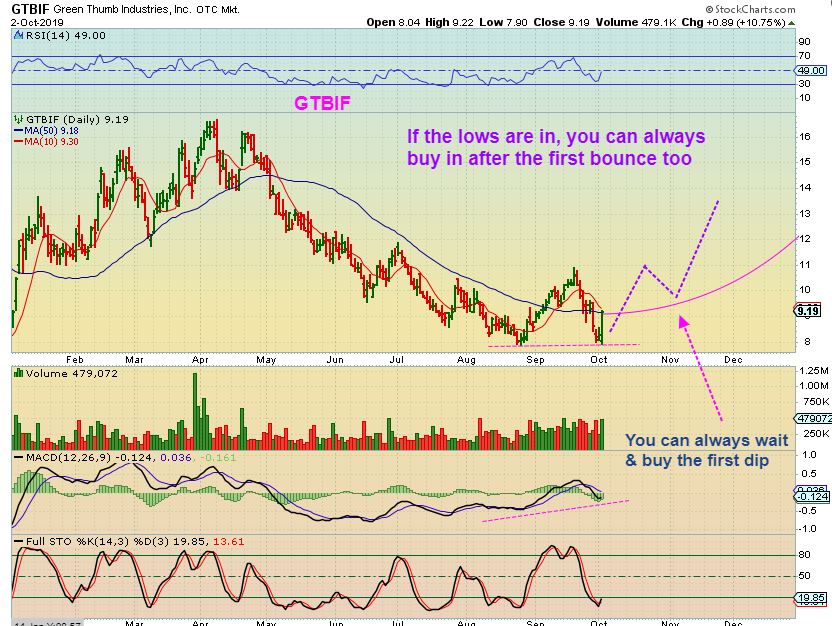The height and width of the screenshot is (626, 832).
Task: Click the 'Jul' label on price chart axis
Action: click(x=396, y=360)
